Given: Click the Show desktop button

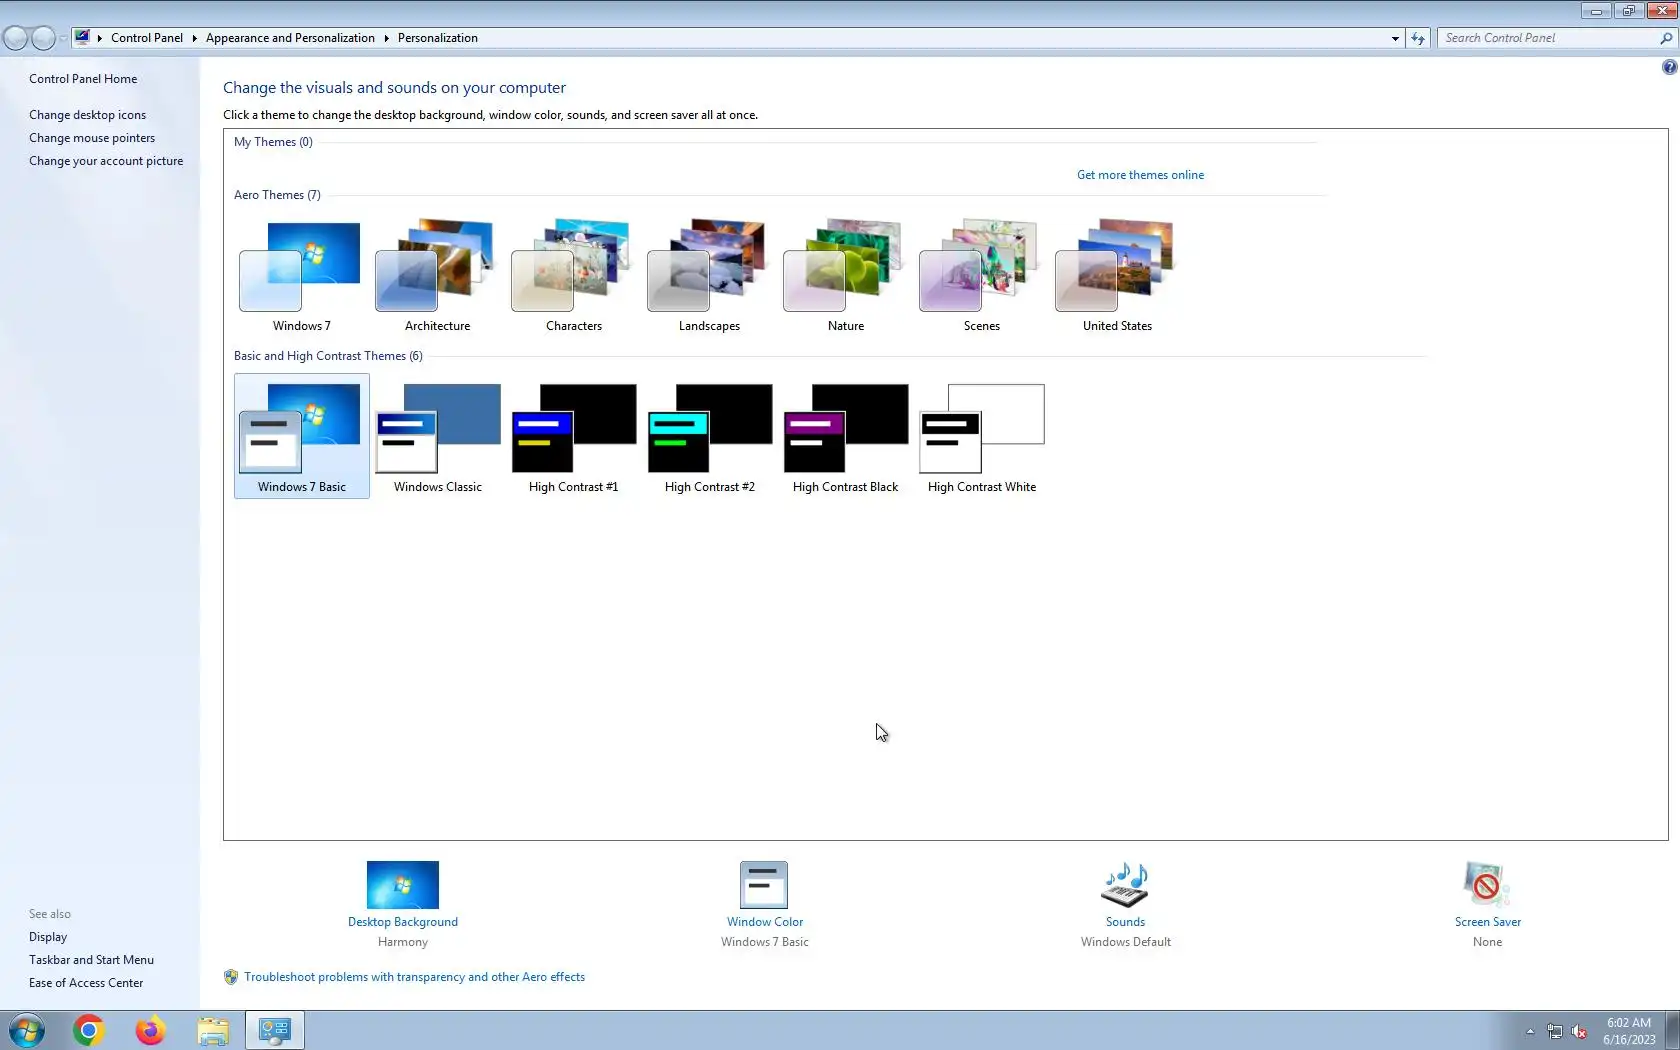Looking at the screenshot, I should tap(1673, 1030).
